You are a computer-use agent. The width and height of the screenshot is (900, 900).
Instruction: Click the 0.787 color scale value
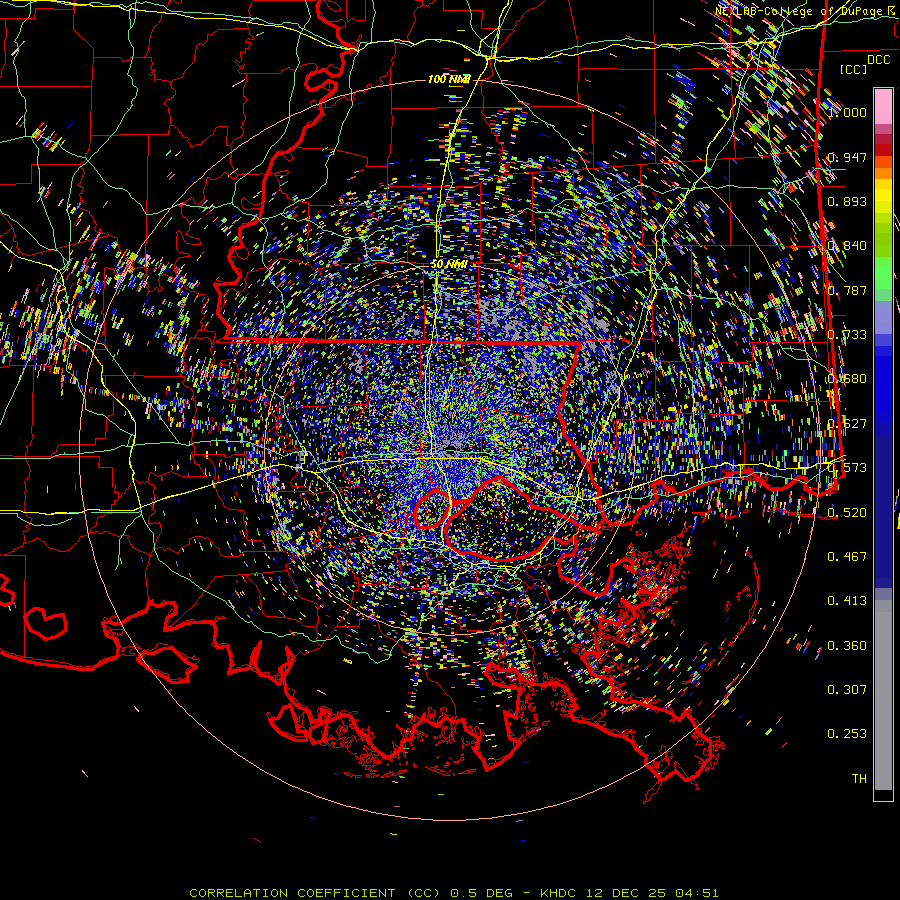point(847,290)
